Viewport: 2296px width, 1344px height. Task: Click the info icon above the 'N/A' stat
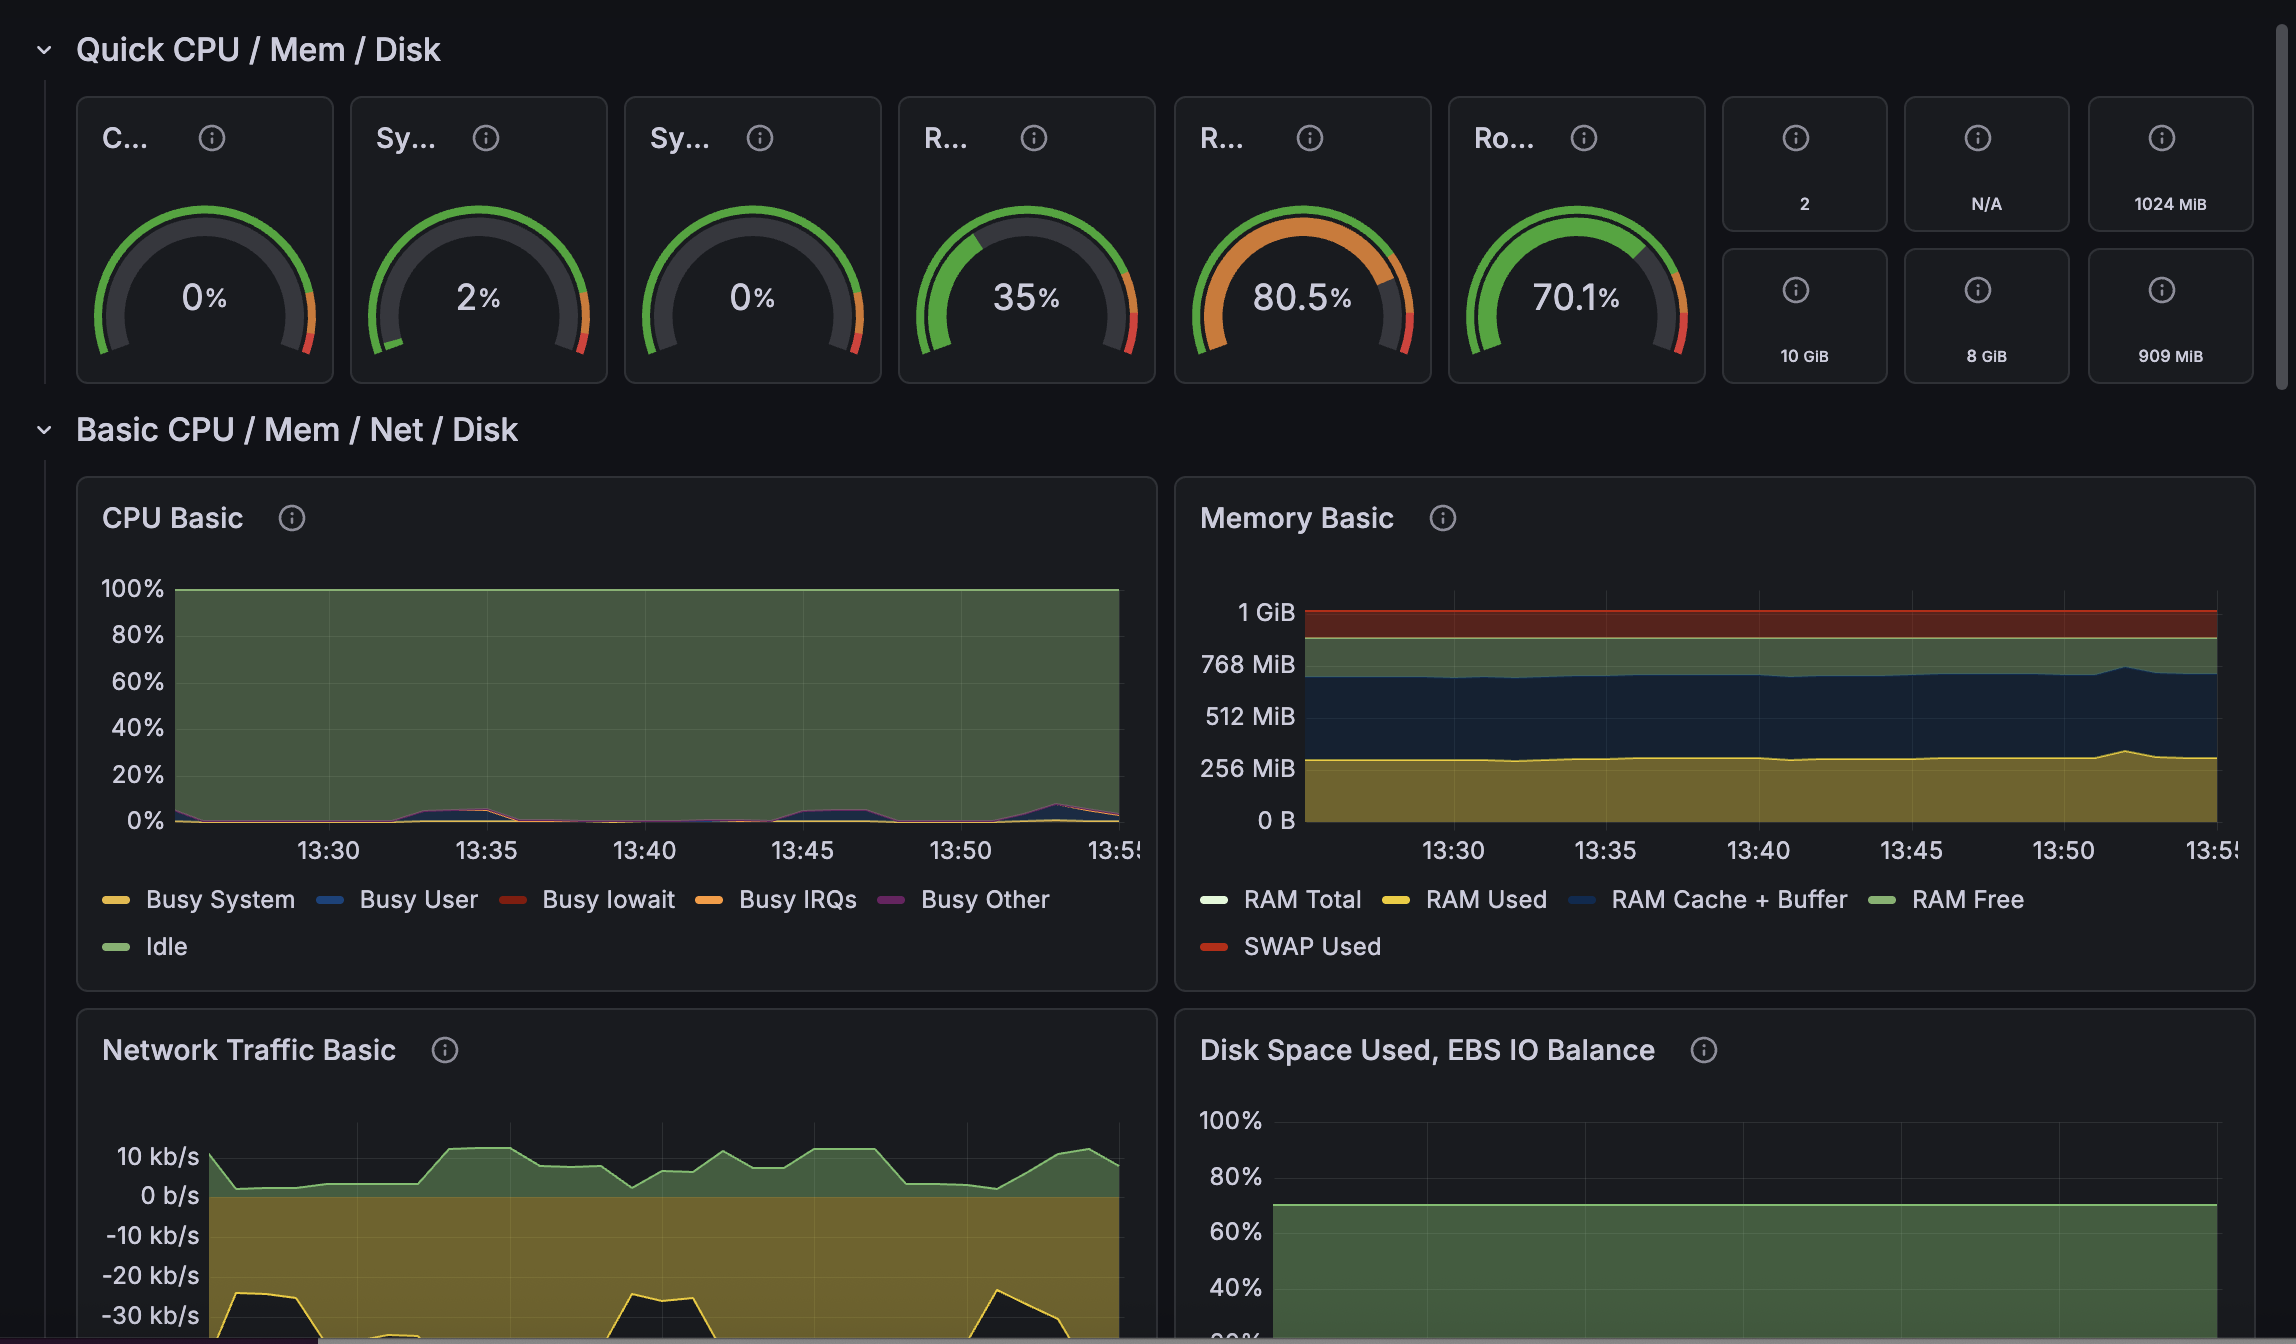[x=1978, y=138]
